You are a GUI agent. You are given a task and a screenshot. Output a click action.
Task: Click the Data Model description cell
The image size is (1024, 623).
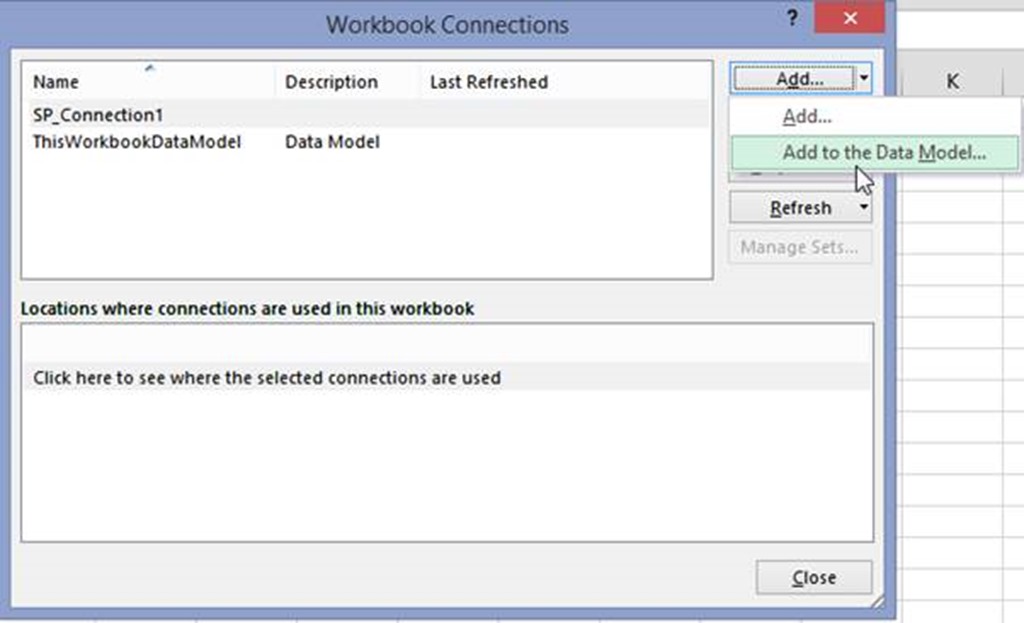(x=332, y=142)
